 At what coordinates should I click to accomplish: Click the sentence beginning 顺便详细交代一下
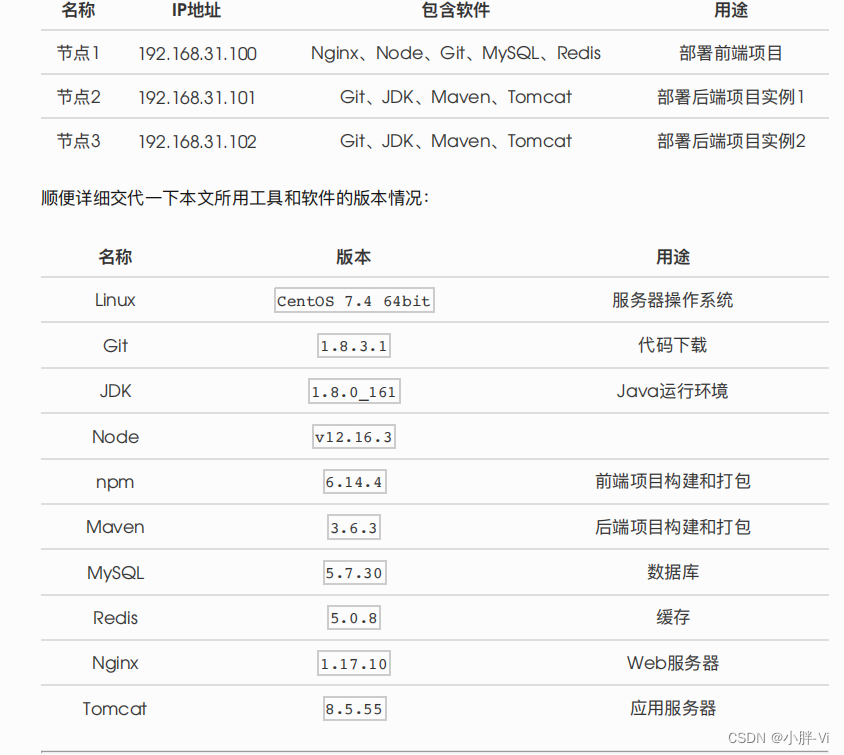[235, 198]
